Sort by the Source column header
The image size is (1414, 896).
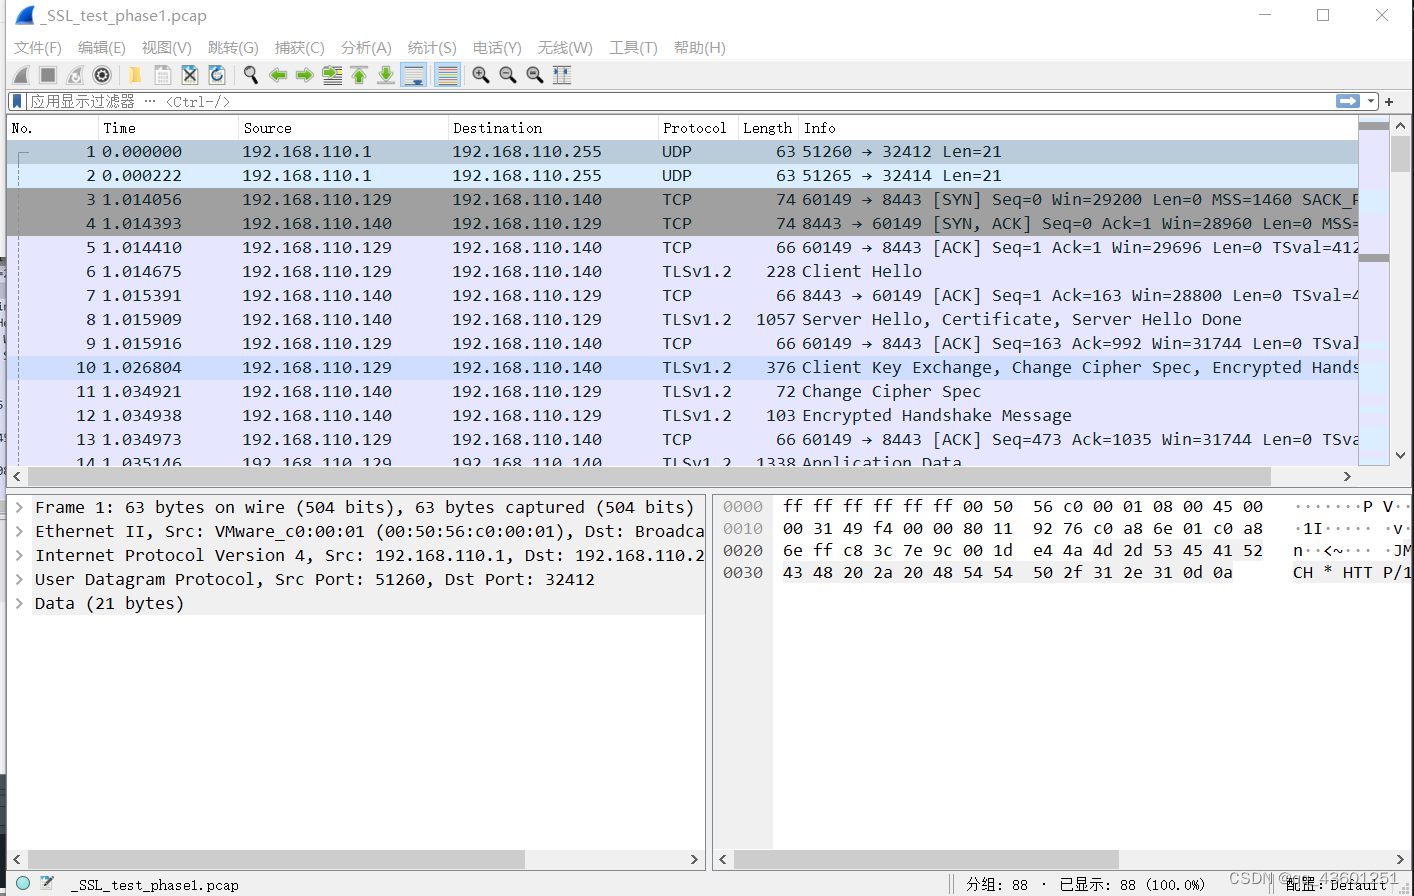pos(344,128)
